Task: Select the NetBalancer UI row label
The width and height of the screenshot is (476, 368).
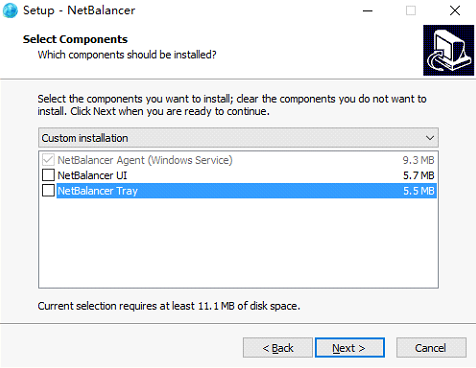Action: (x=92, y=175)
